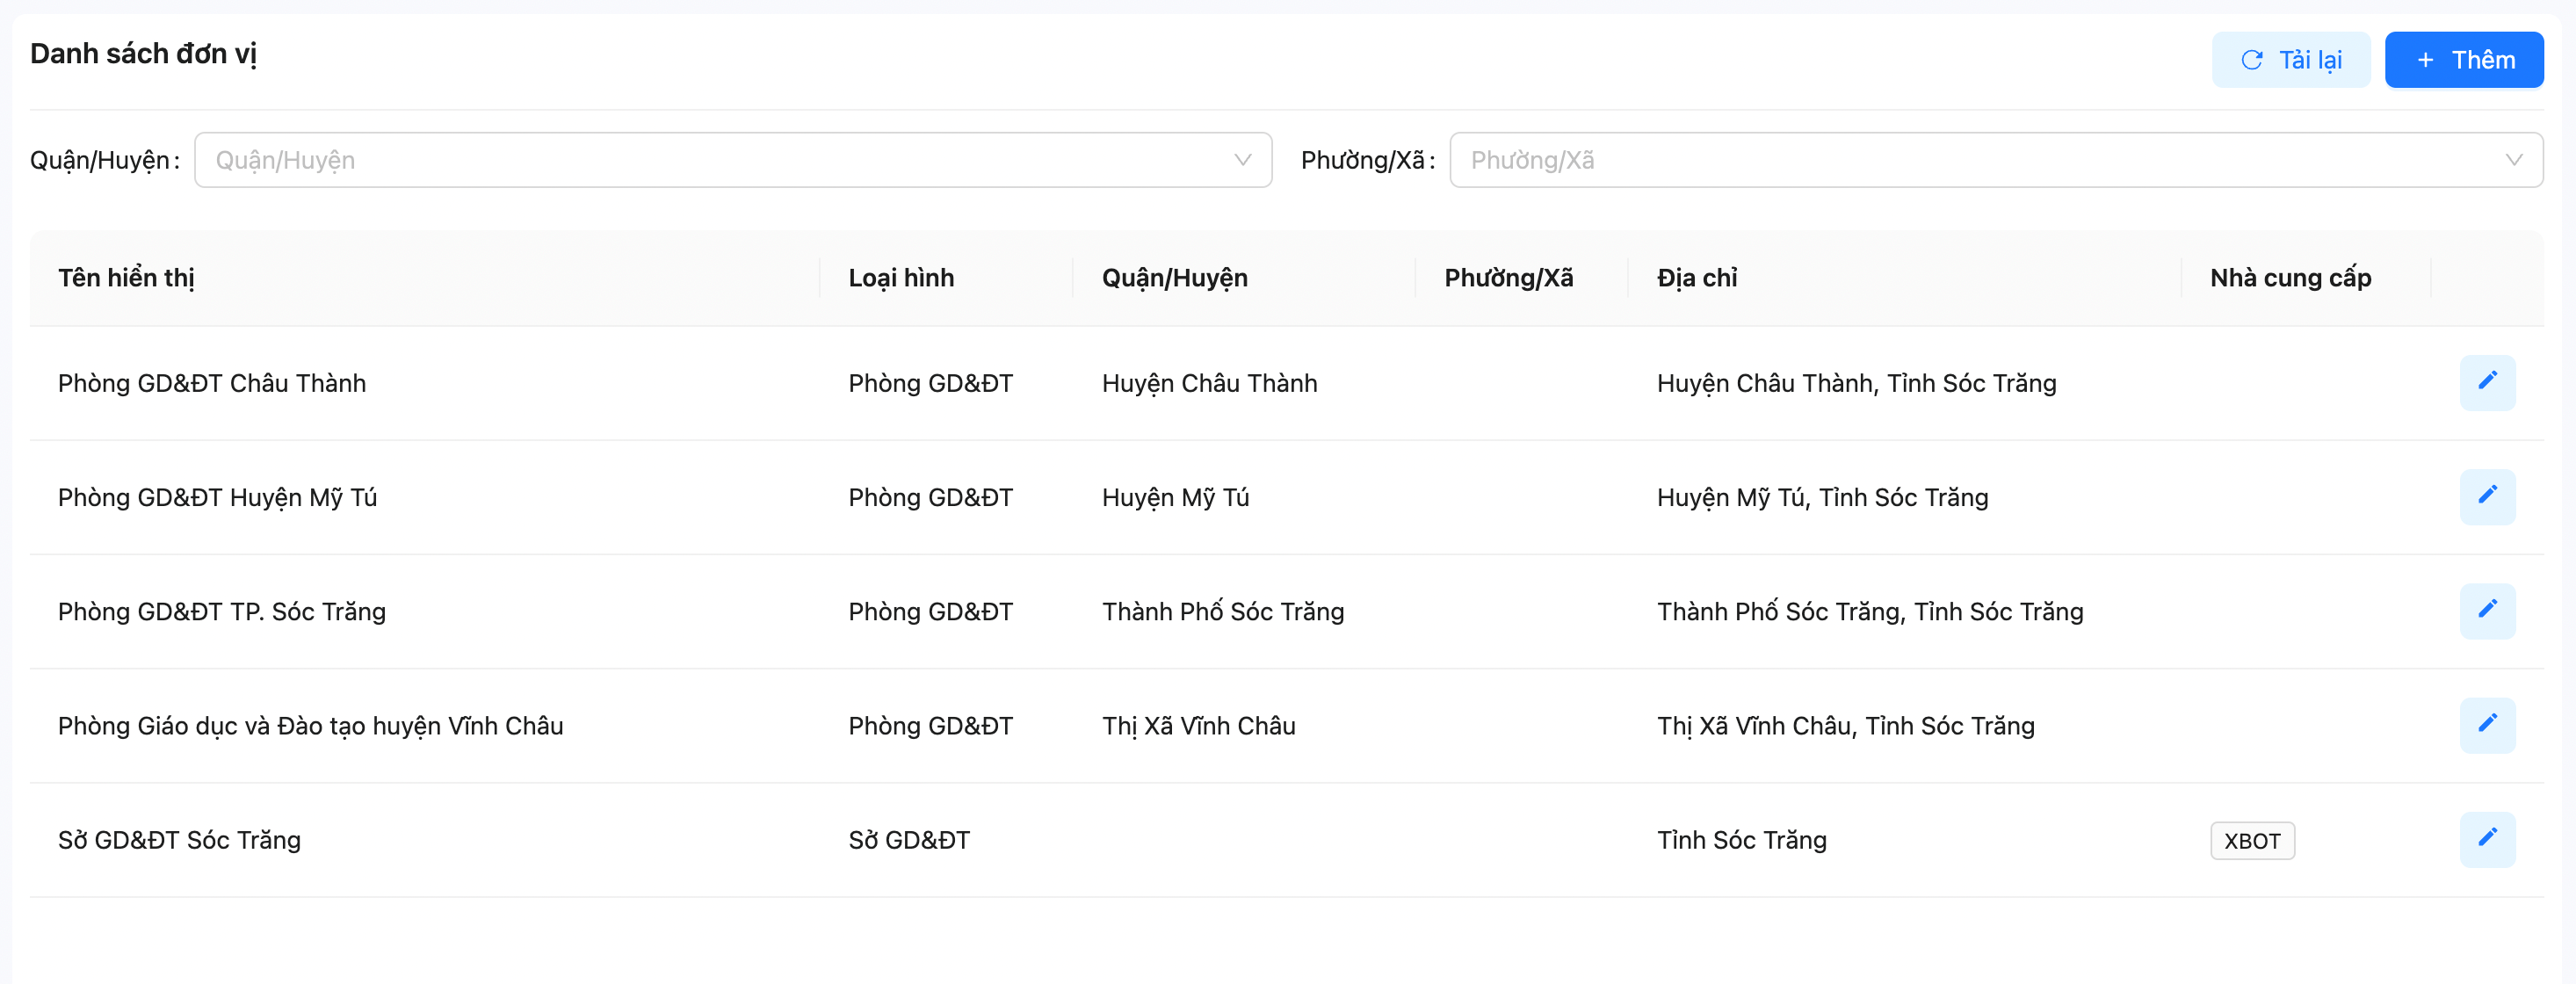Edit the Phòng GD&ĐT TP. Sóc Trăng entry

(2486, 610)
